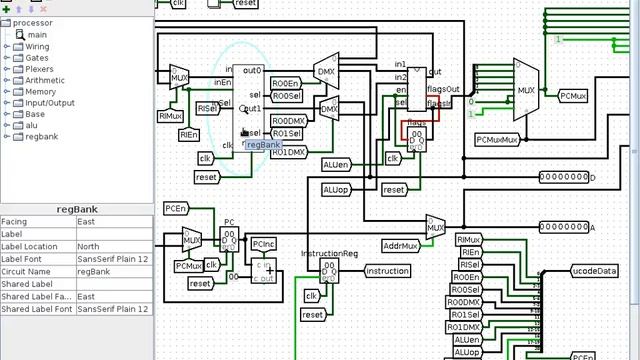Click the RO1Sel tunnel beside regBank
This screenshot has width=640, height=360.
(287, 133)
